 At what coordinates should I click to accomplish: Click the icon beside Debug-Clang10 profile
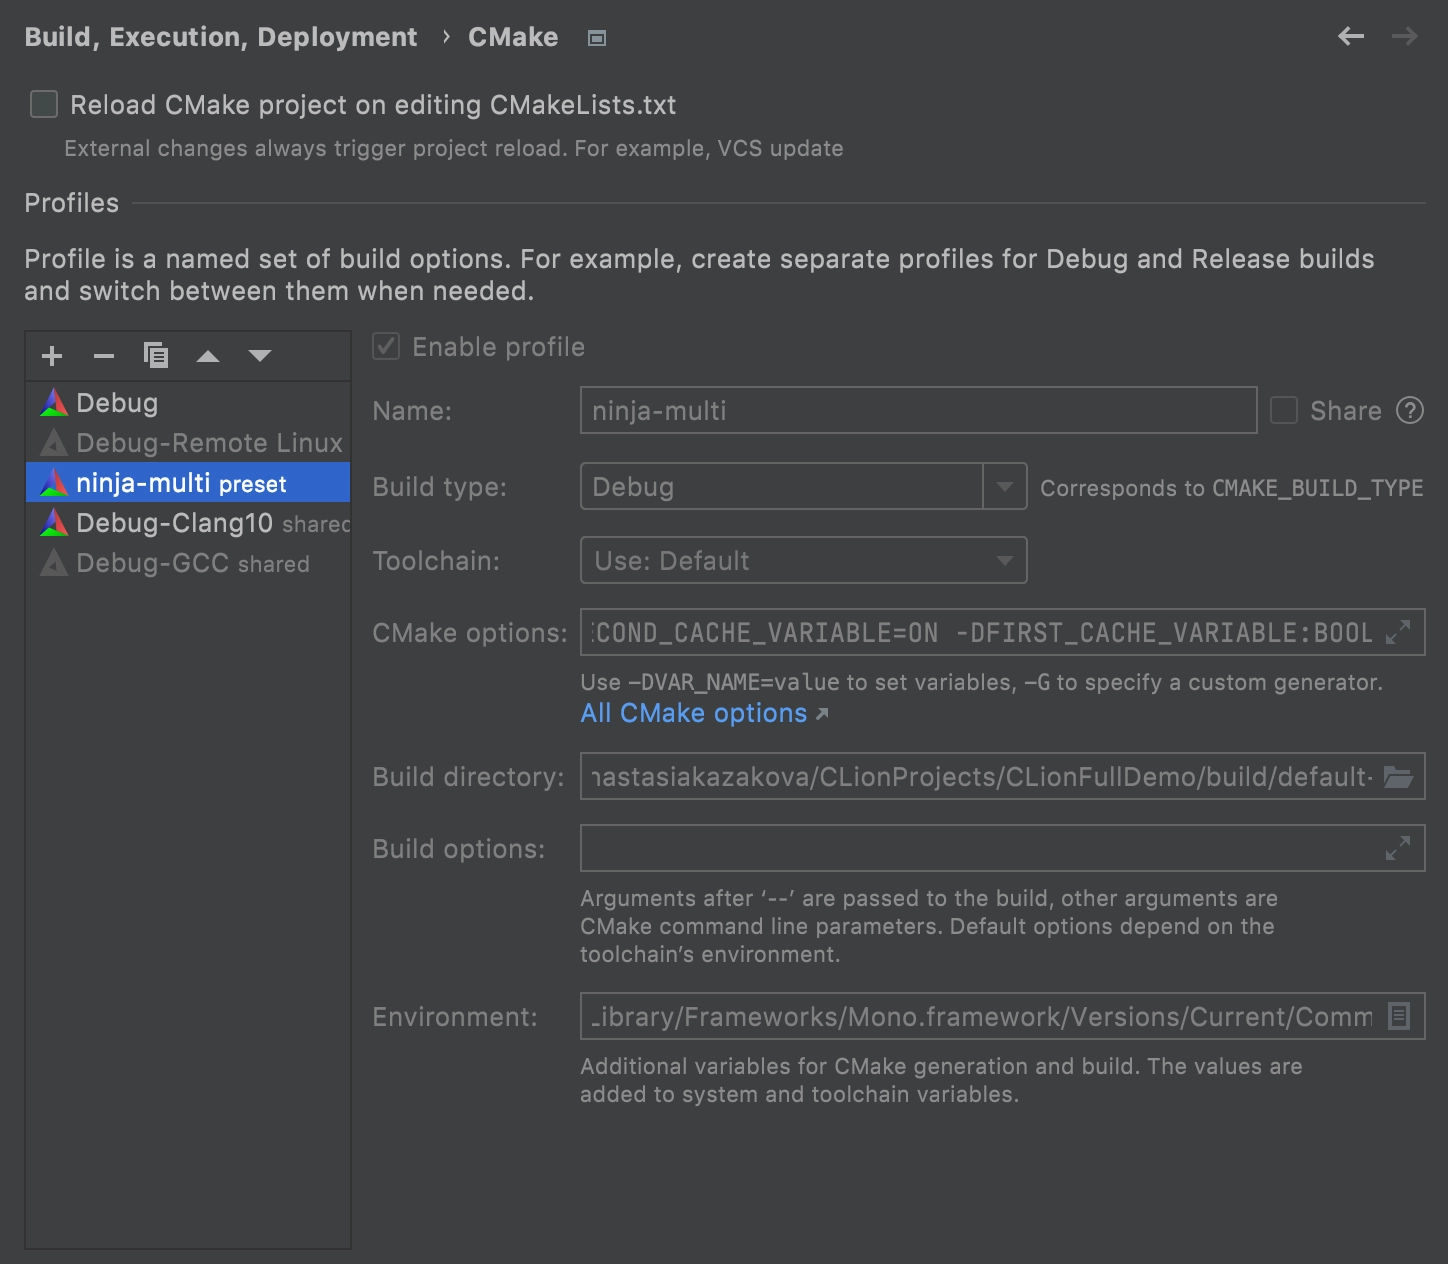point(54,523)
